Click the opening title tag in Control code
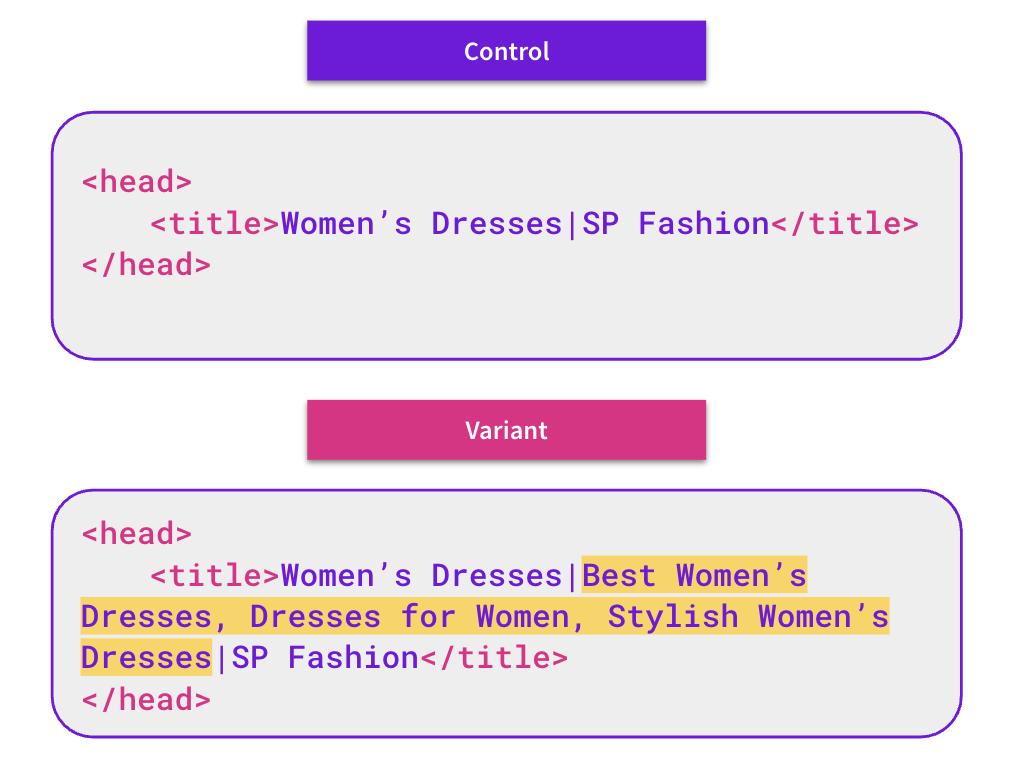The image size is (1015, 760). coord(215,223)
